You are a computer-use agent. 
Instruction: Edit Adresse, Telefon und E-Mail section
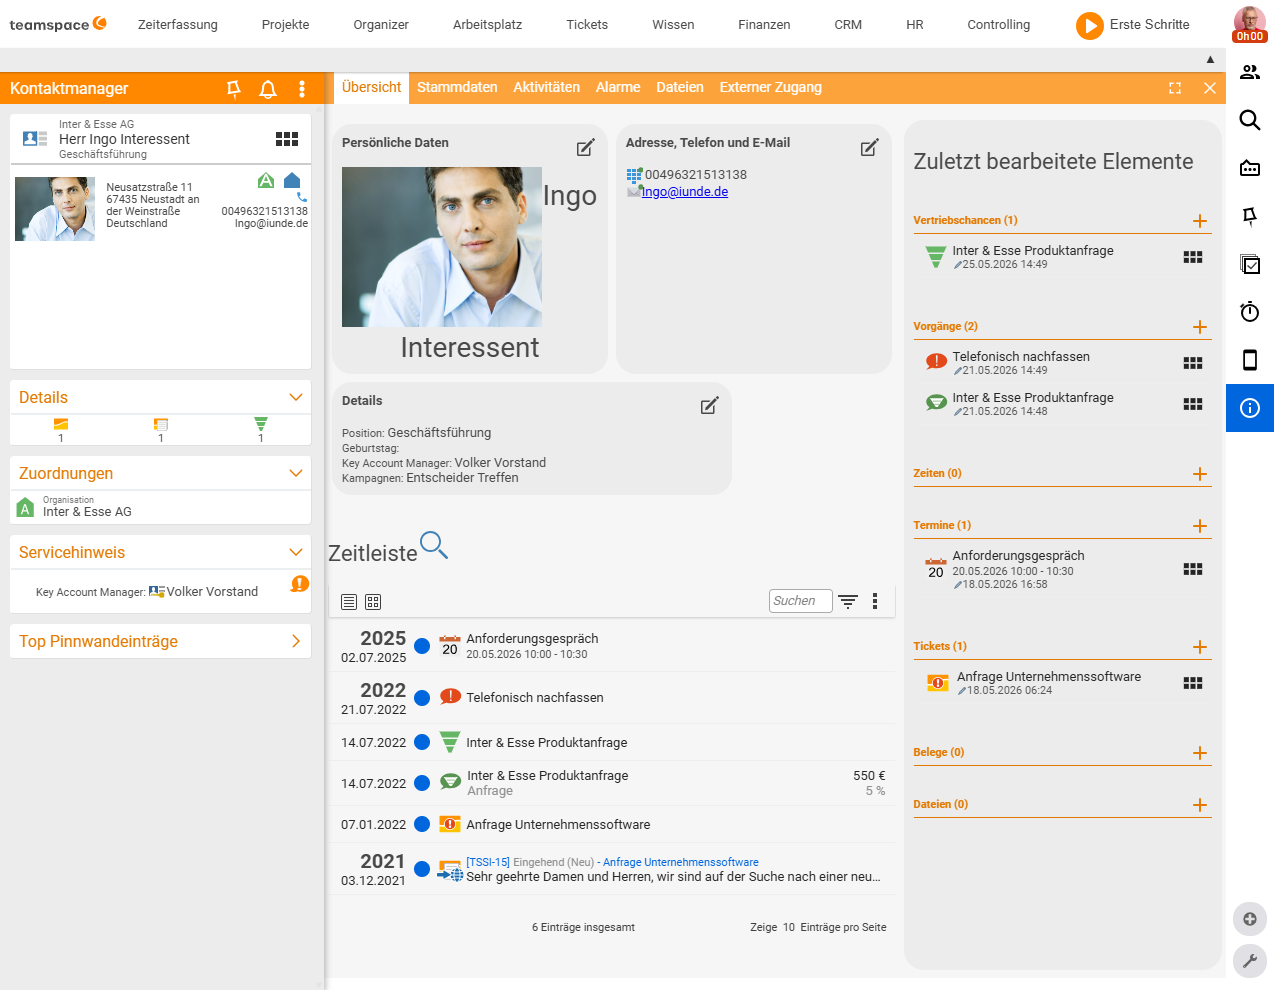coord(870,148)
